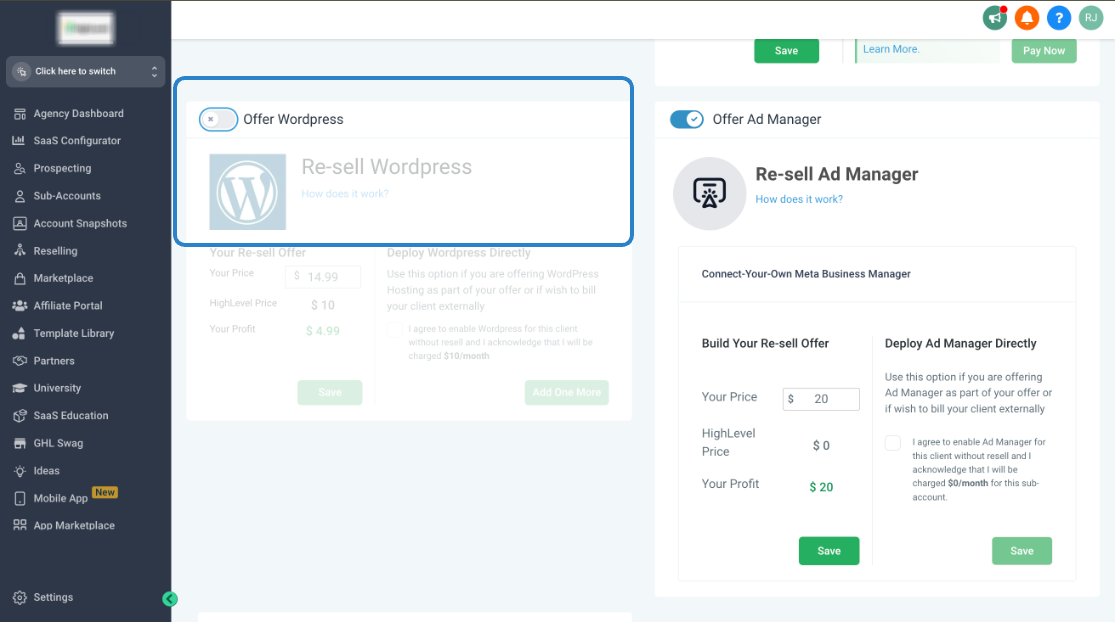
Task: Click the Re-sell Ad Manager heading
Action: [836, 175]
